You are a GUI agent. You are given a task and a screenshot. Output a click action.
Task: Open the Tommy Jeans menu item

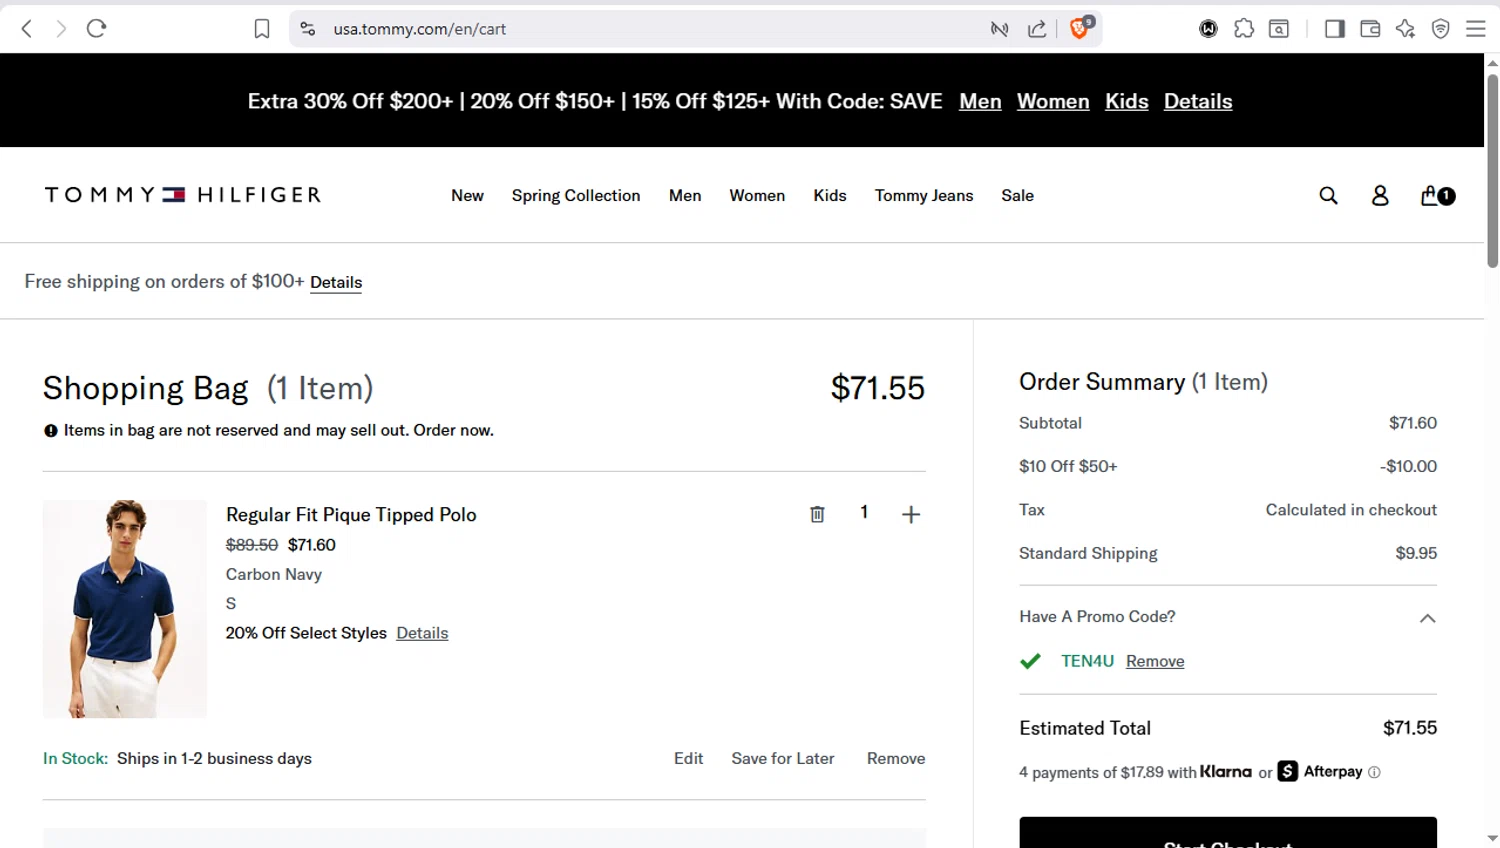click(923, 196)
